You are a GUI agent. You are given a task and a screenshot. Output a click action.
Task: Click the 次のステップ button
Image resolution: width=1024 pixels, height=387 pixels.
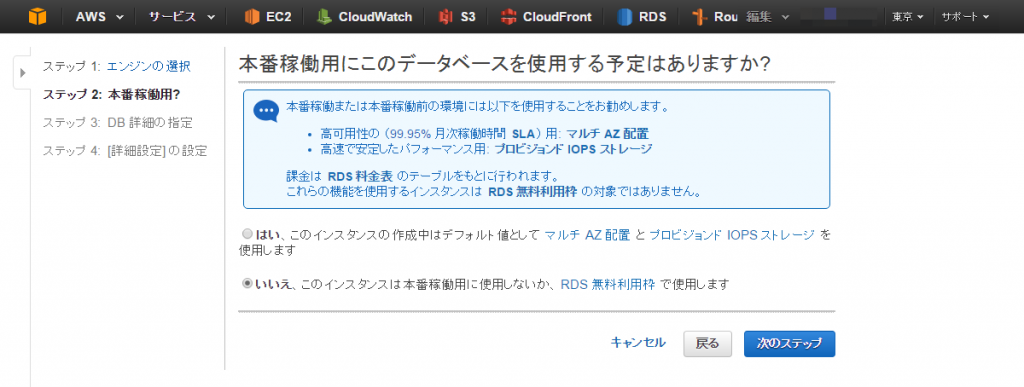pyautogui.click(x=789, y=343)
